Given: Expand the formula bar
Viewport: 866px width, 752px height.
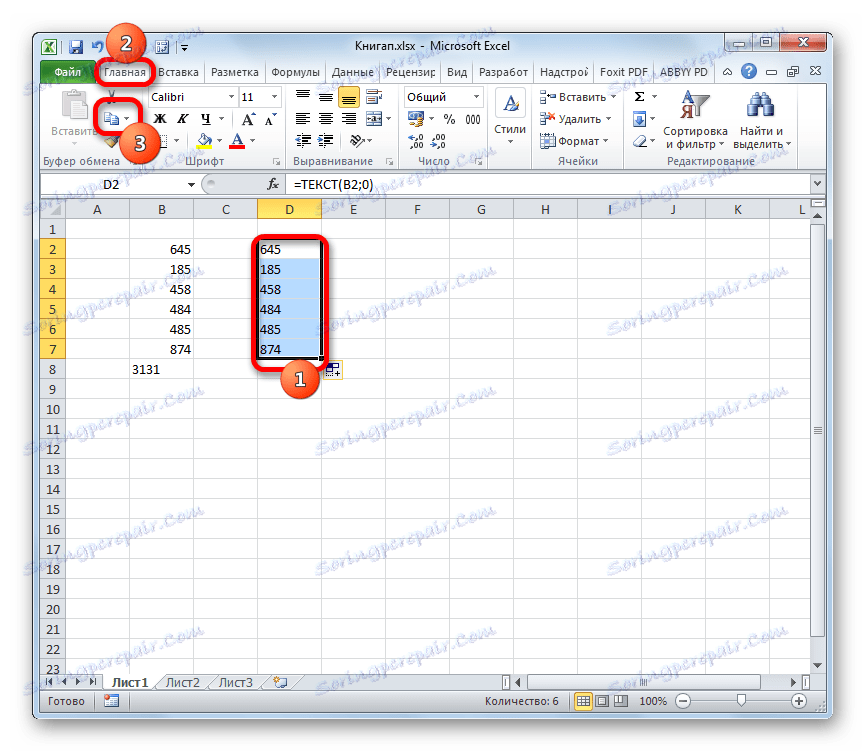Looking at the screenshot, I should tap(817, 184).
